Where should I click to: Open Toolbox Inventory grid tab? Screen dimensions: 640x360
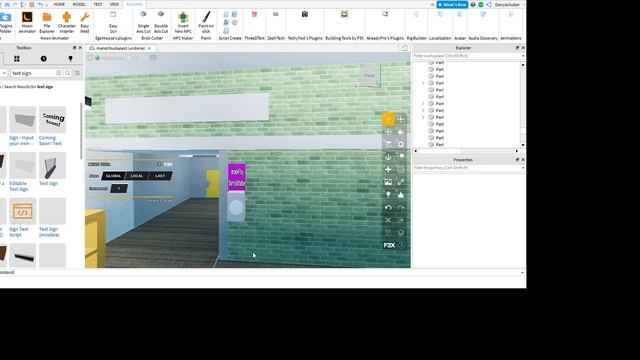[17, 59]
